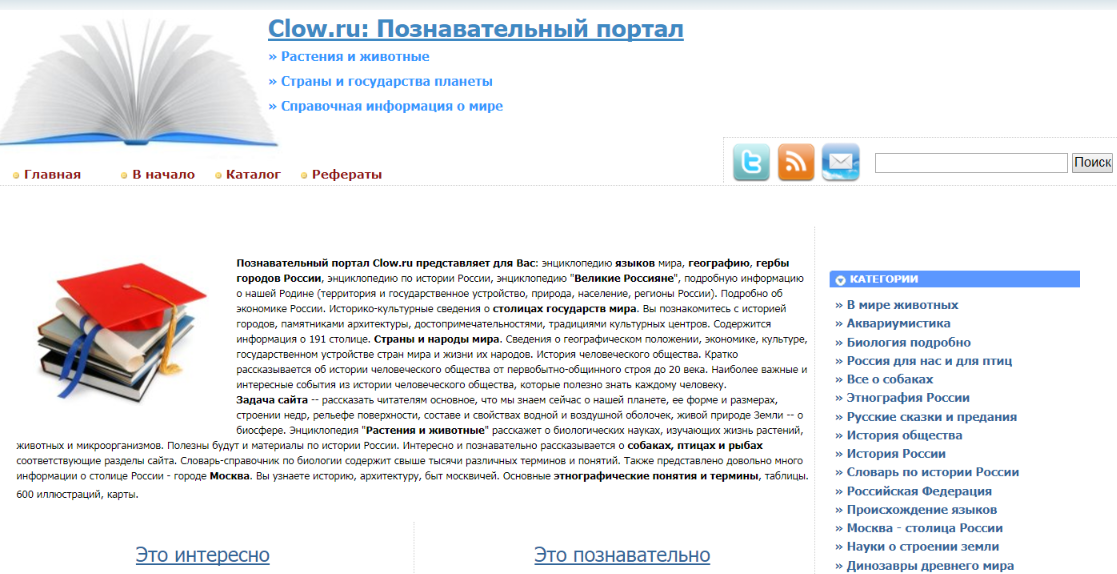Open the Каталог menu item
This screenshot has width=1117, height=574.
(x=254, y=174)
